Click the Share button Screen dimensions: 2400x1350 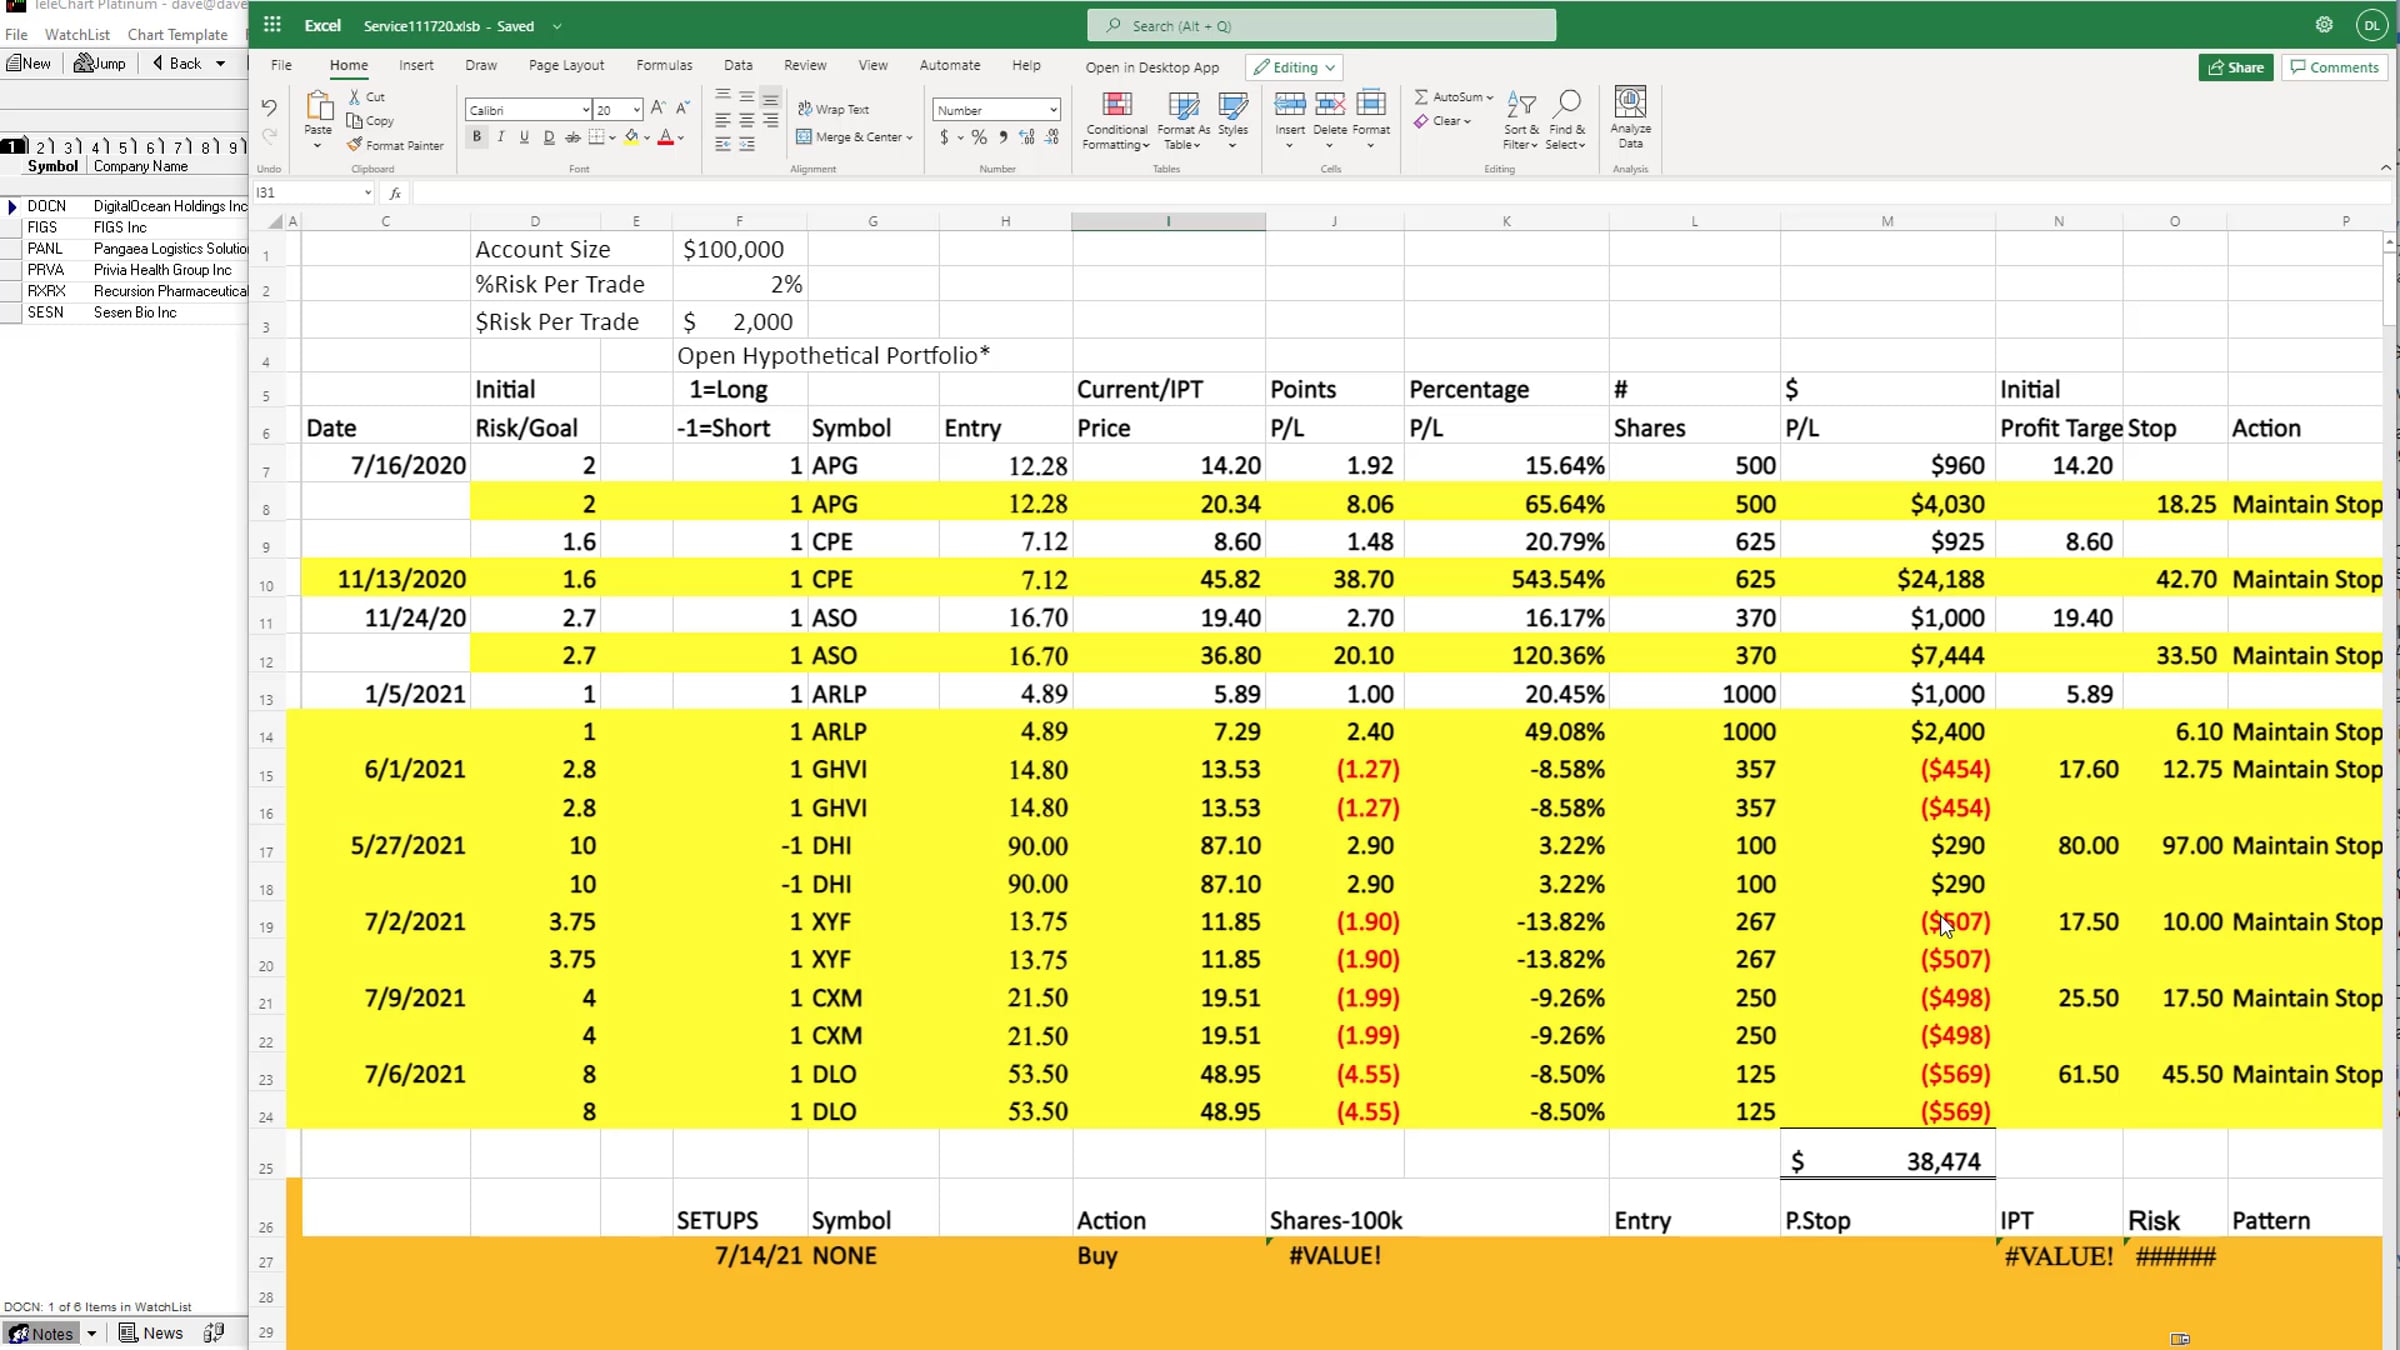click(x=2236, y=67)
